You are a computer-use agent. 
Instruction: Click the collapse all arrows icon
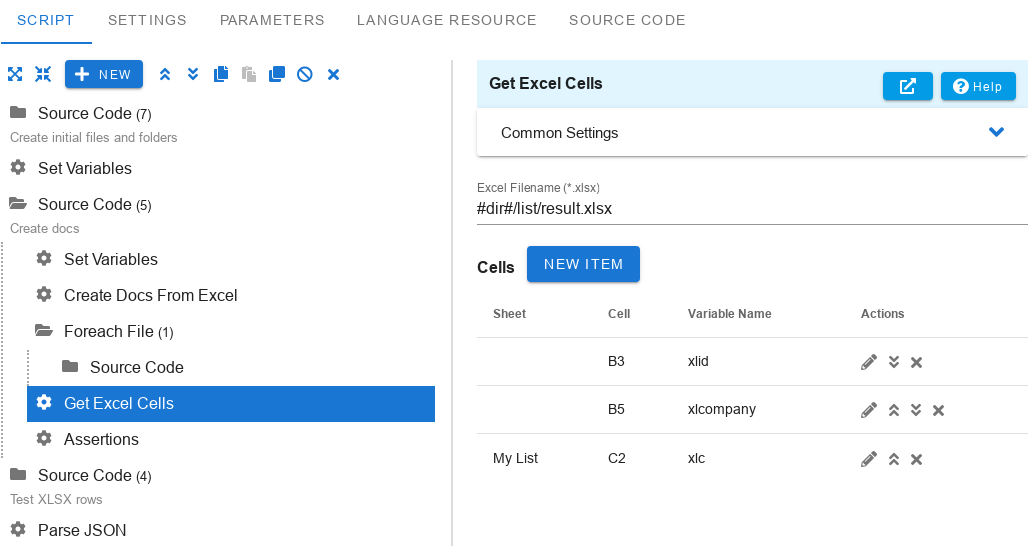click(x=43, y=74)
